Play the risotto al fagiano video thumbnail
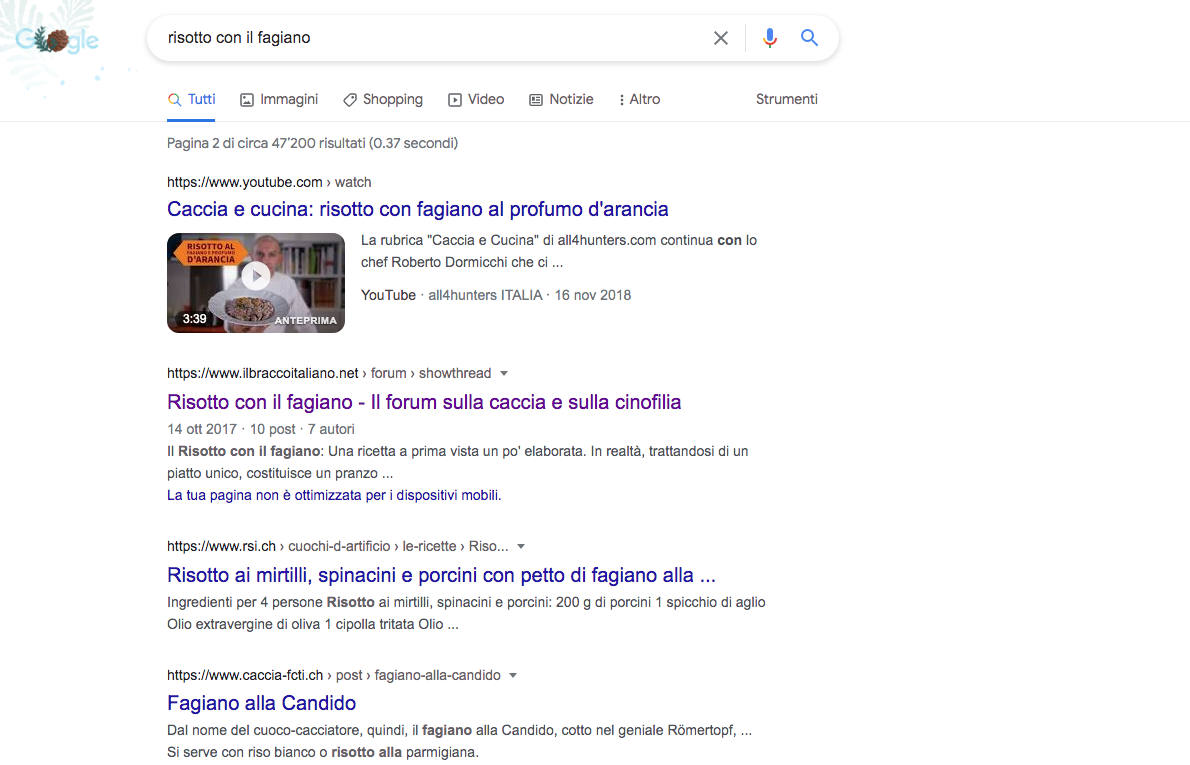Viewport: 1190px width, 765px height. point(256,282)
